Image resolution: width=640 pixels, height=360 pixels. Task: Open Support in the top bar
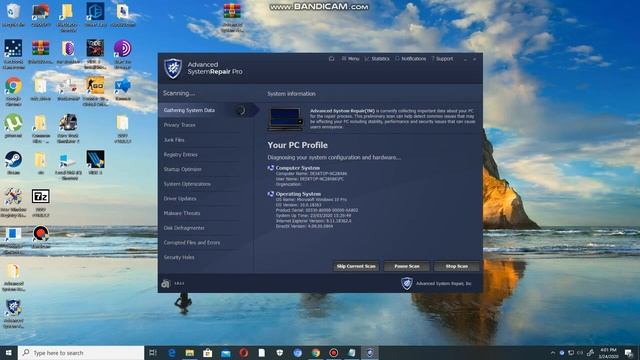click(442, 59)
